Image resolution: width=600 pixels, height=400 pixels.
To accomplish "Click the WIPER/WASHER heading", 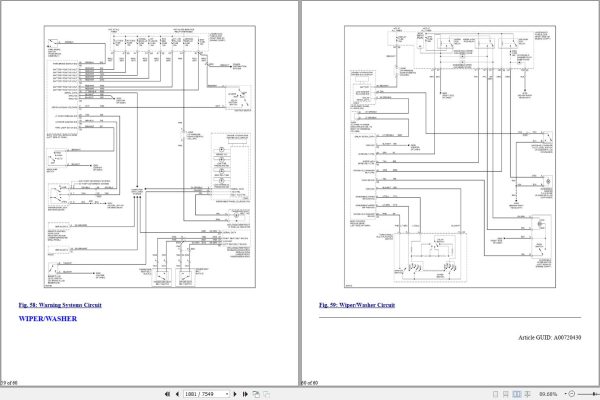I will tap(48, 318).
